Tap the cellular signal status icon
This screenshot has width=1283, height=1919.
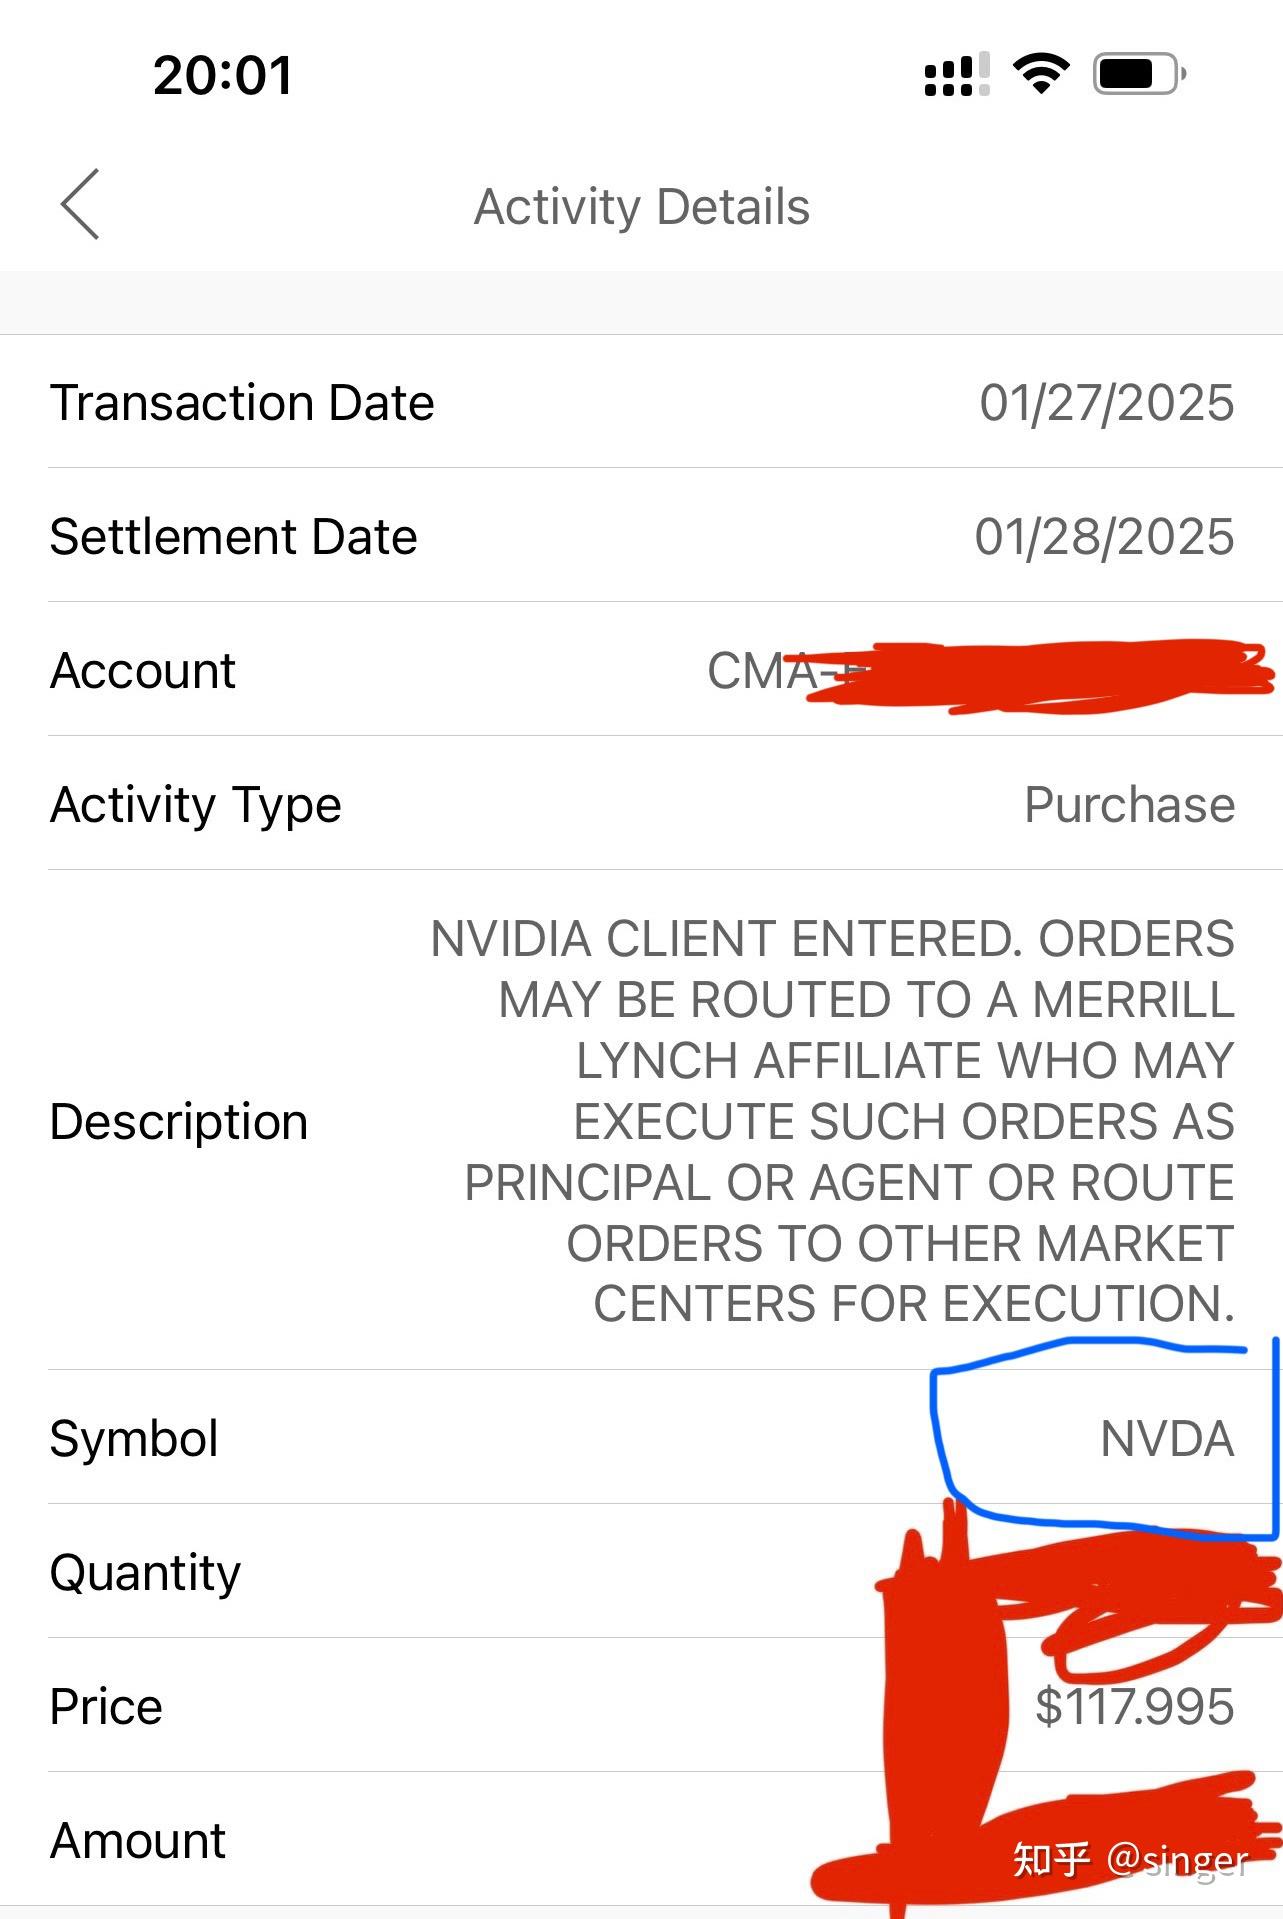point(956,75)
